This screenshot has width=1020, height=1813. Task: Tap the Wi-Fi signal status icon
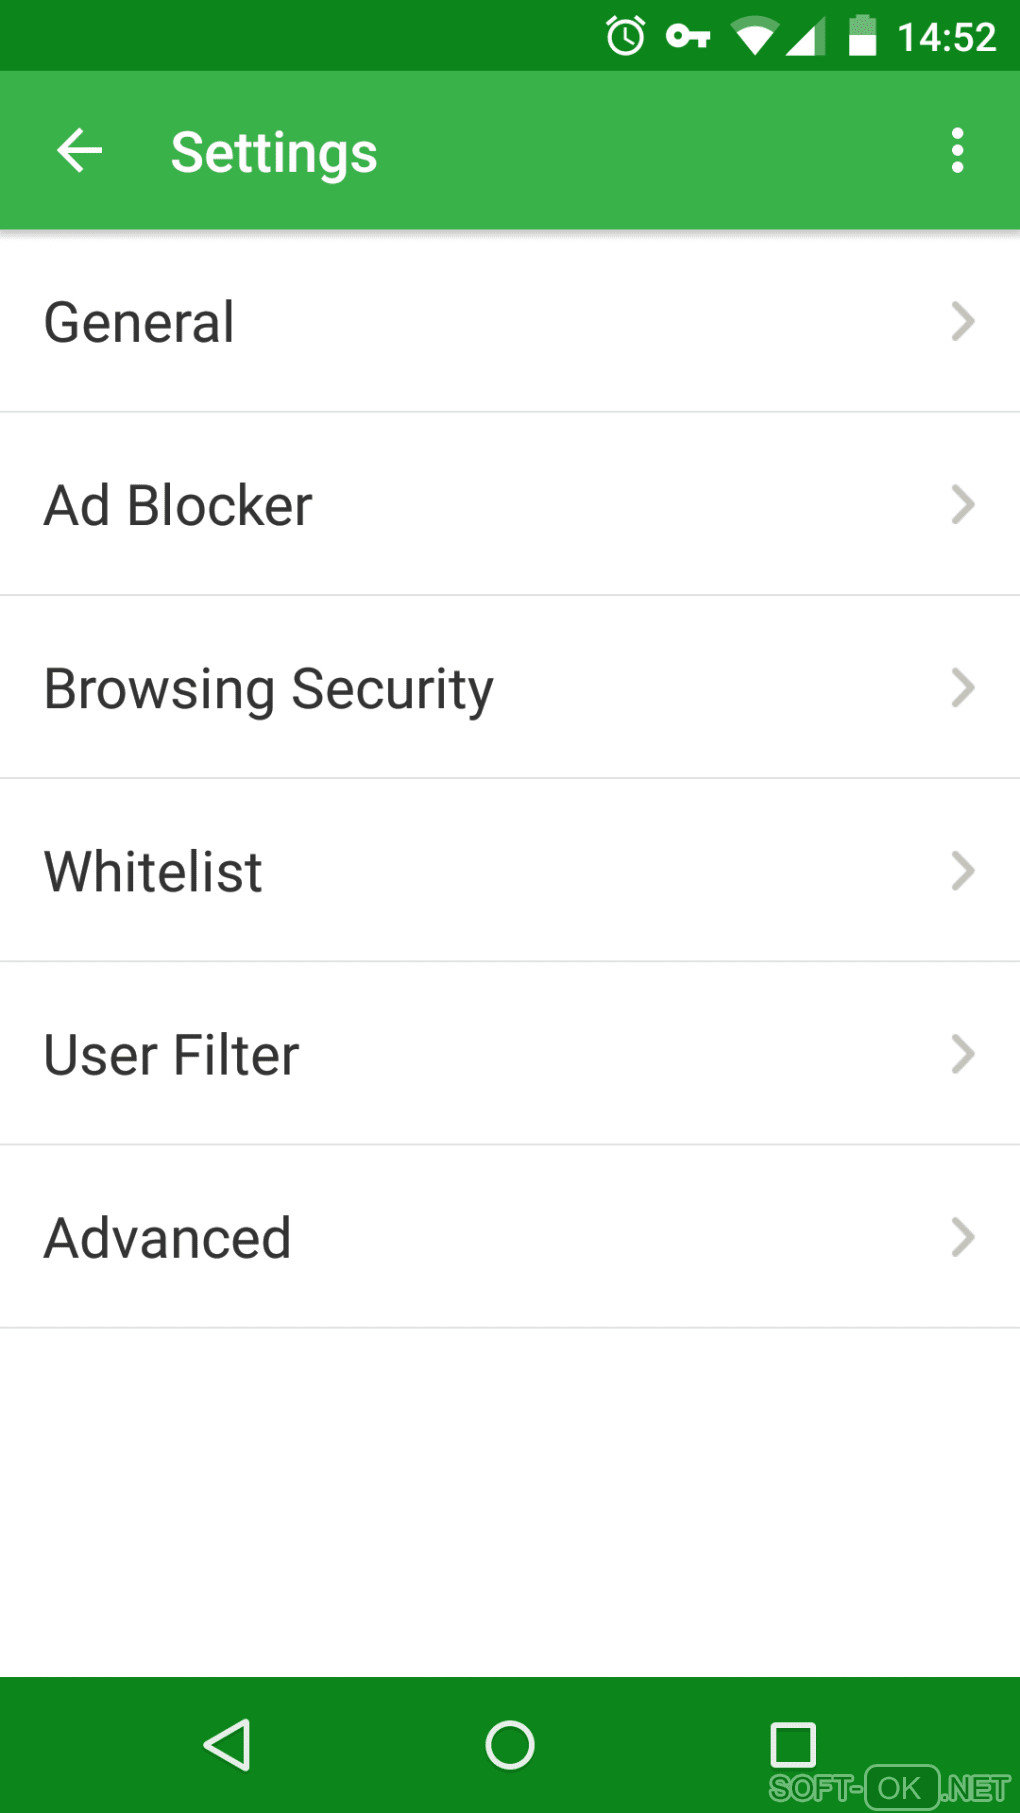[x=754, y=37]
